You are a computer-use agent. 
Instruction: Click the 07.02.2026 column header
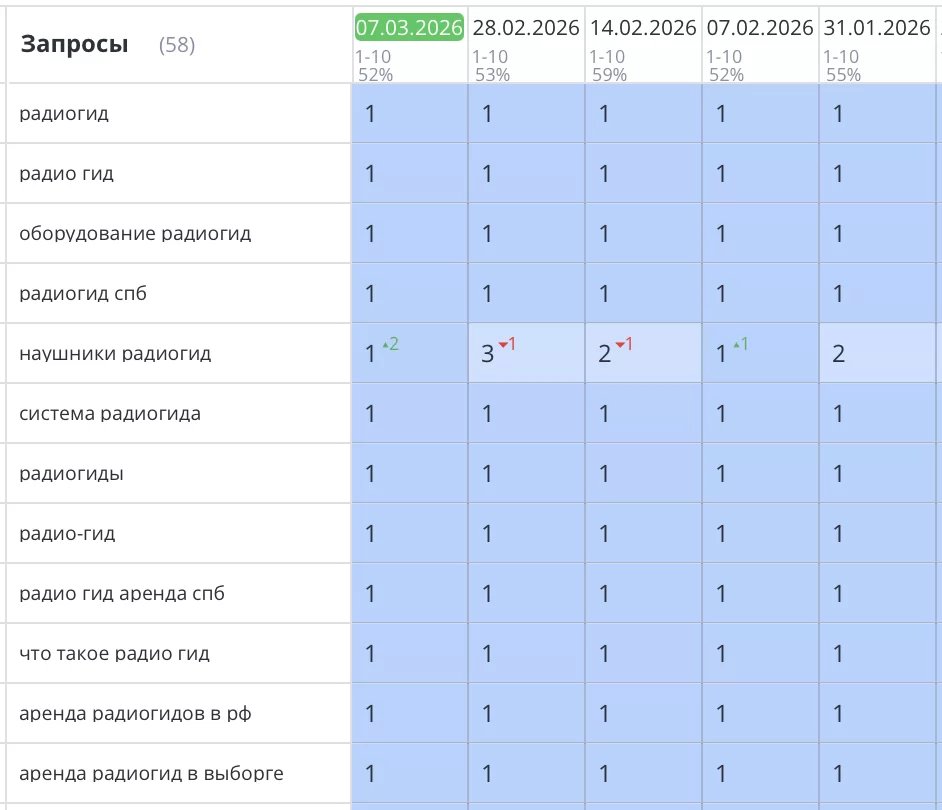[760, 28]
